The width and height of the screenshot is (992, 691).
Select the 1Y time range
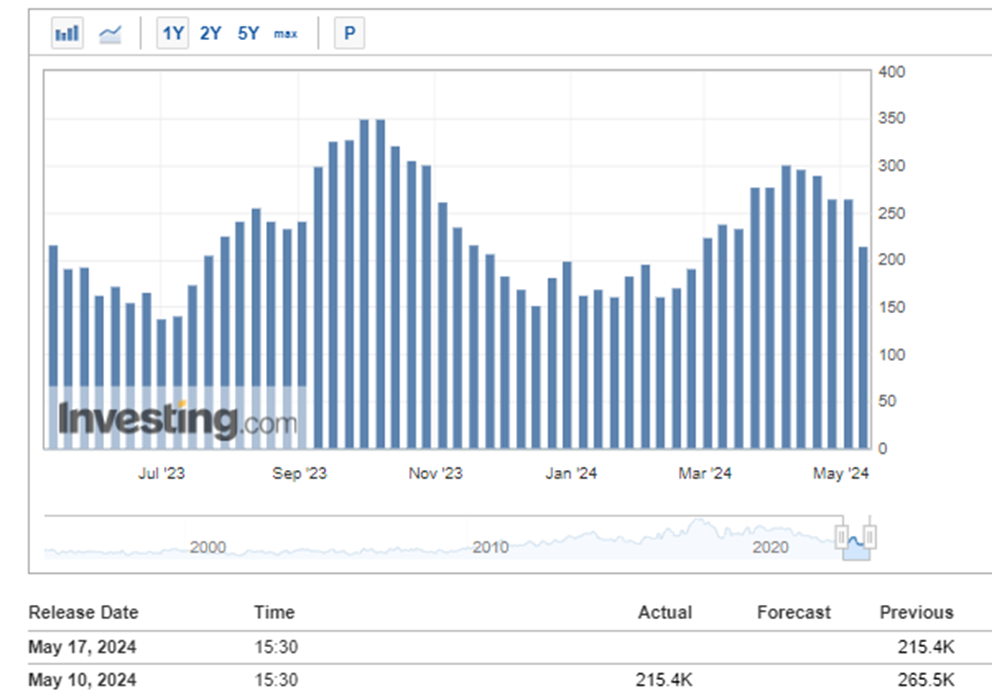coord(173,33)
